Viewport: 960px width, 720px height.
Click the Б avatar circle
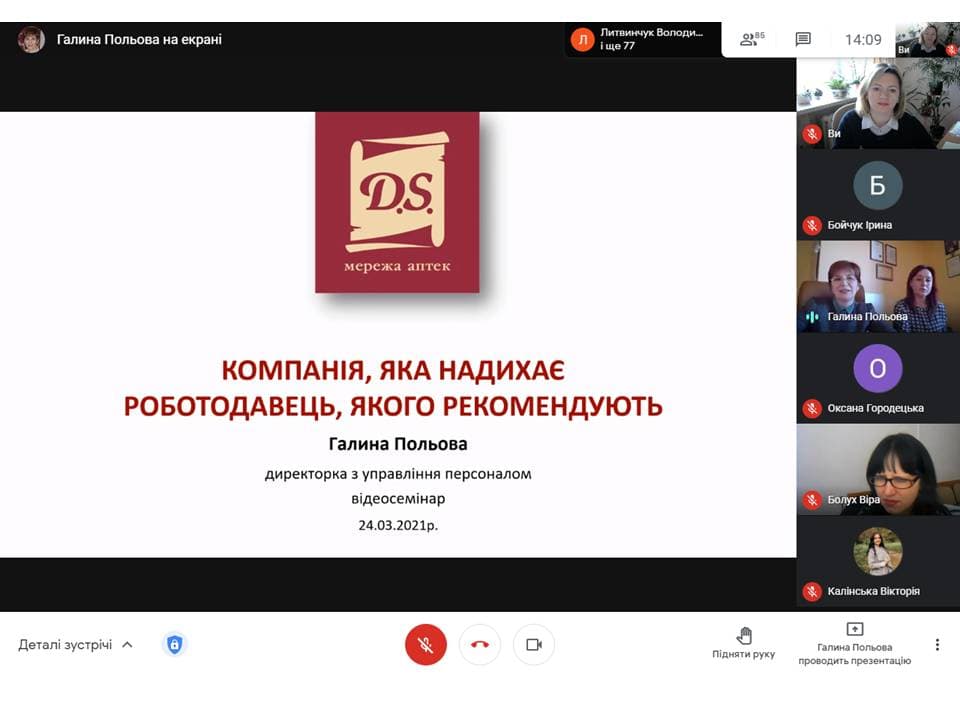coord(877,185)
